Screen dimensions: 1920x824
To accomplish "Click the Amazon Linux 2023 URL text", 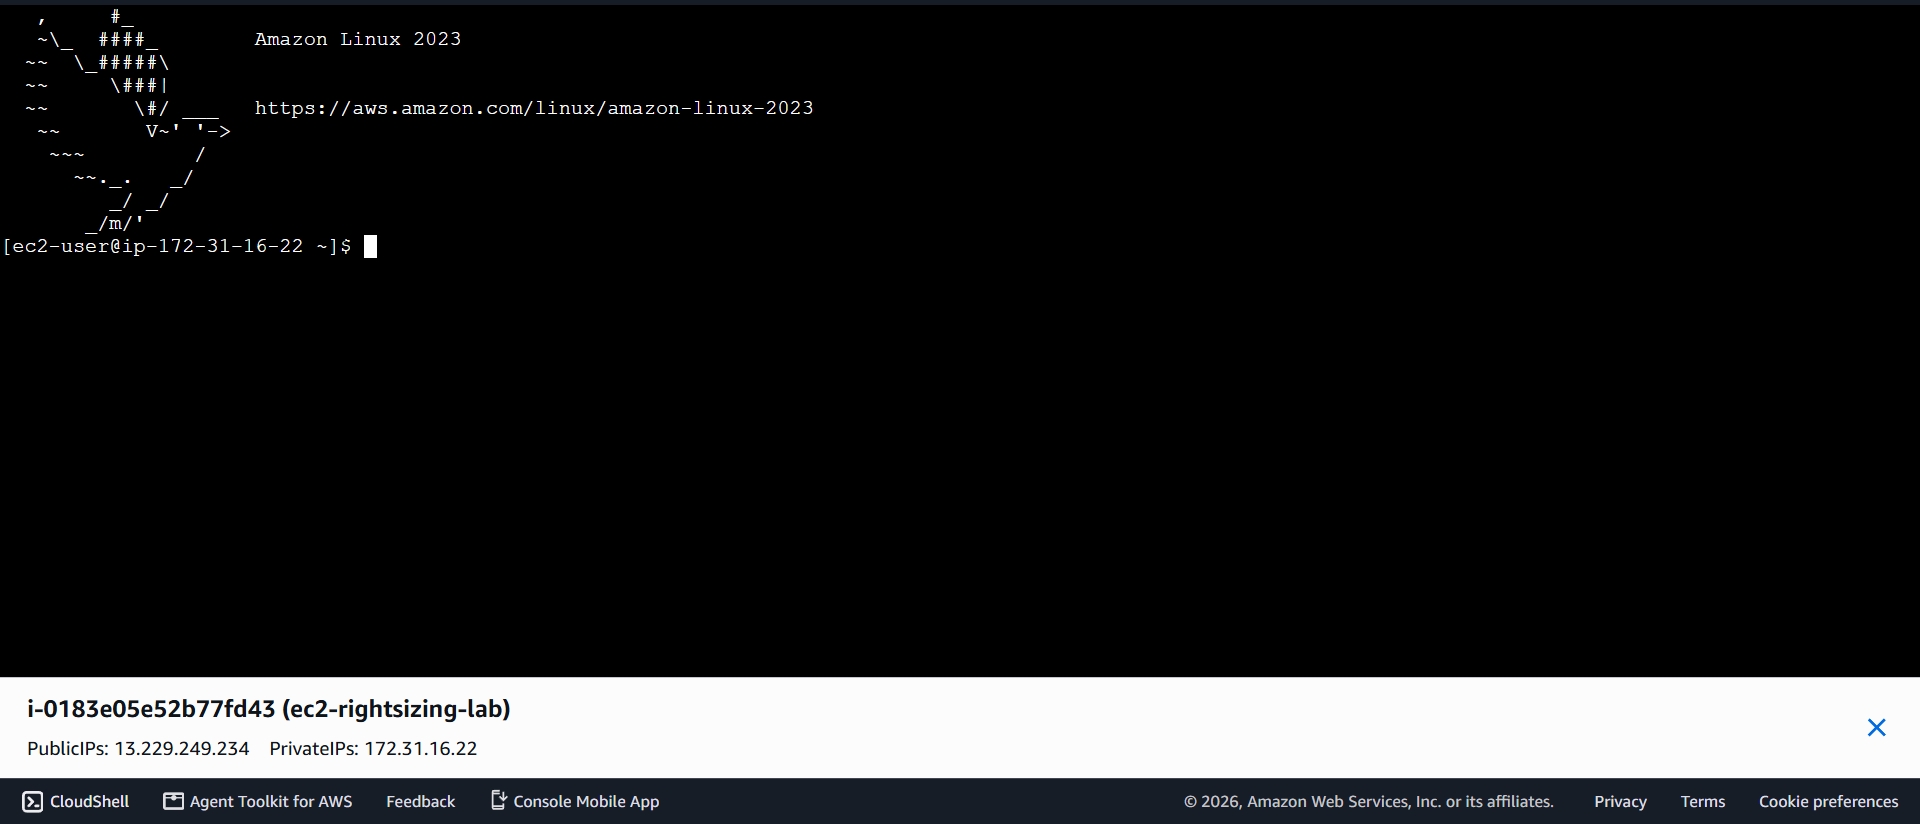I will [534, 108].
